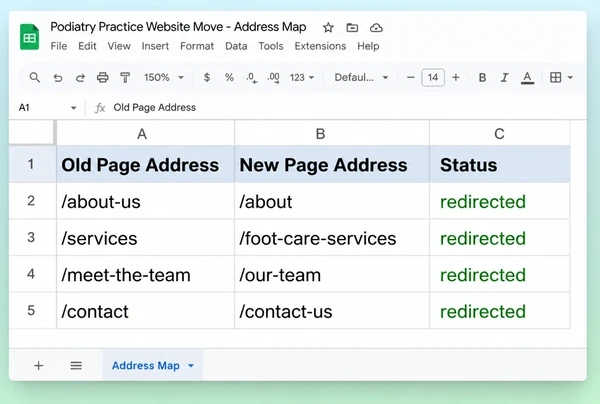Open the Extensions menu
This screenshot has height=404, width=600.
pos(320,46)
